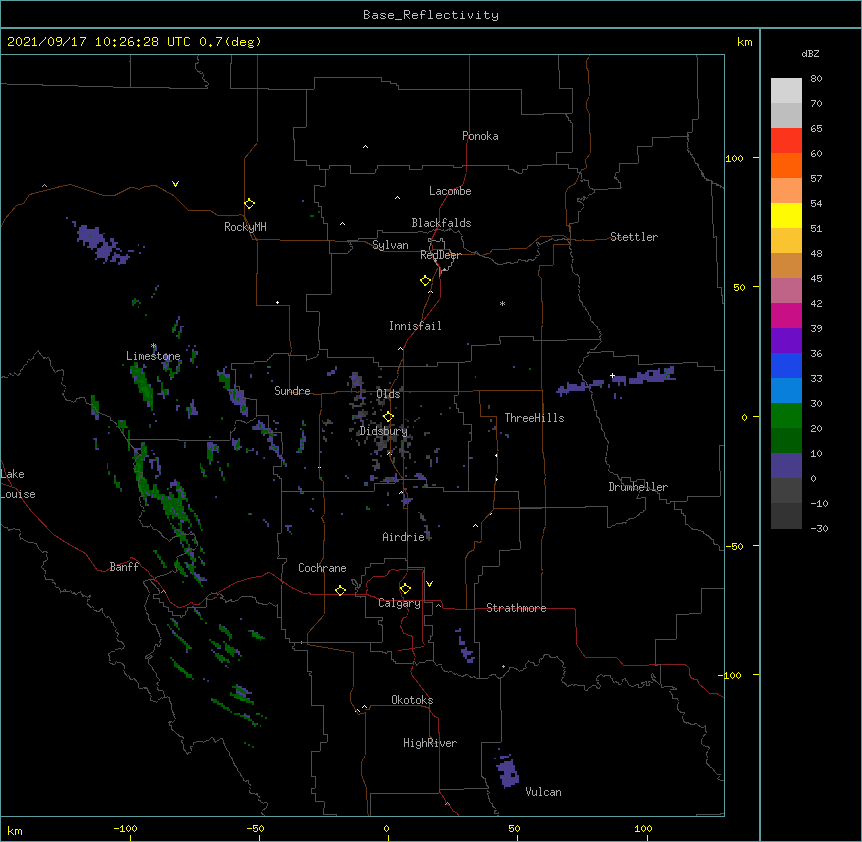Click the white plus marker northwest of Drumheller
Screen dimensions: 862x842
(x=612, y=375)
